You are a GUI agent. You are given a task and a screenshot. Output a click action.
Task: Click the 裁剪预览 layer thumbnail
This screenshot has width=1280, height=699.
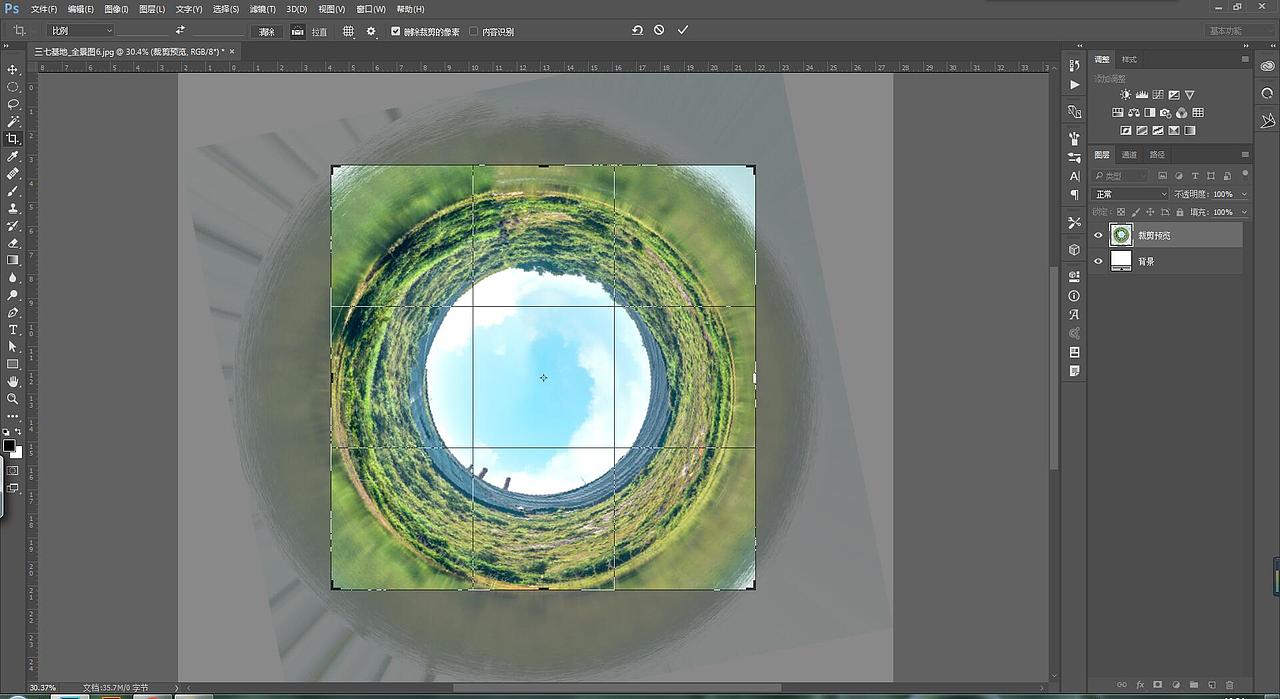(x=1121, y=235)
